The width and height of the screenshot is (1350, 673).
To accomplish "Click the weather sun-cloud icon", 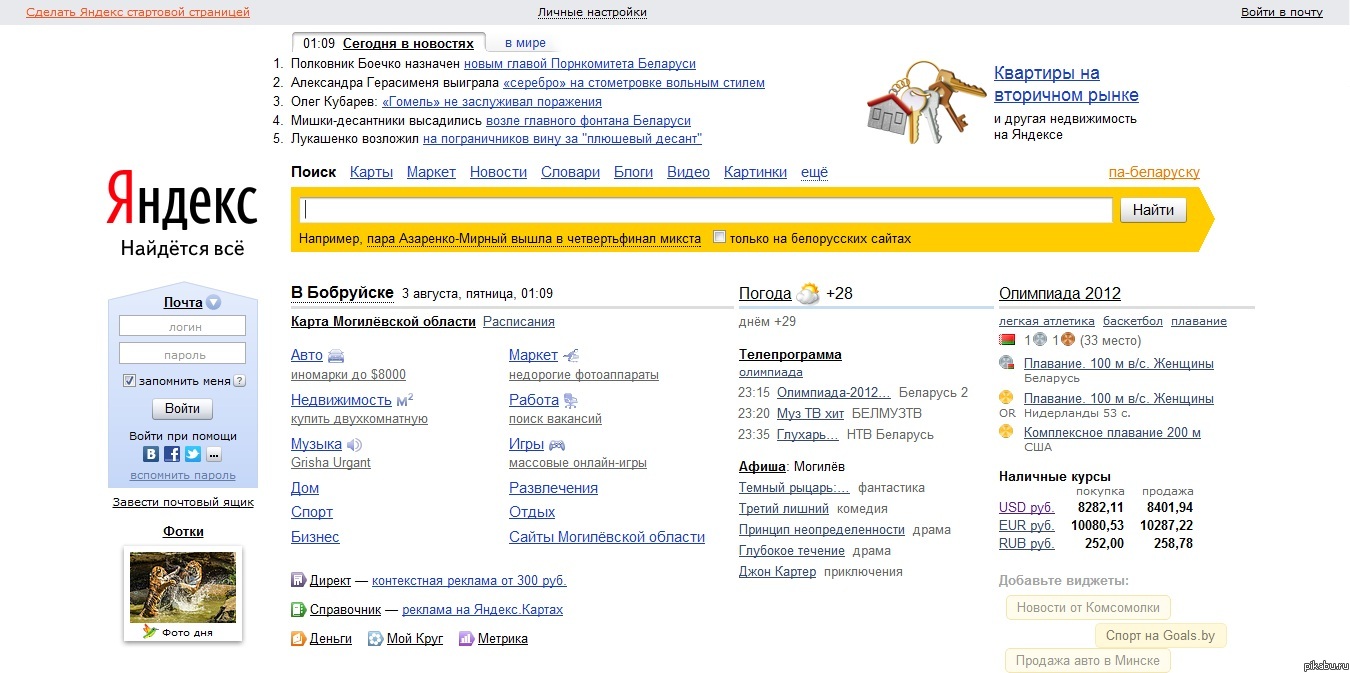I will pyautogui.click(x=808, y=294).
